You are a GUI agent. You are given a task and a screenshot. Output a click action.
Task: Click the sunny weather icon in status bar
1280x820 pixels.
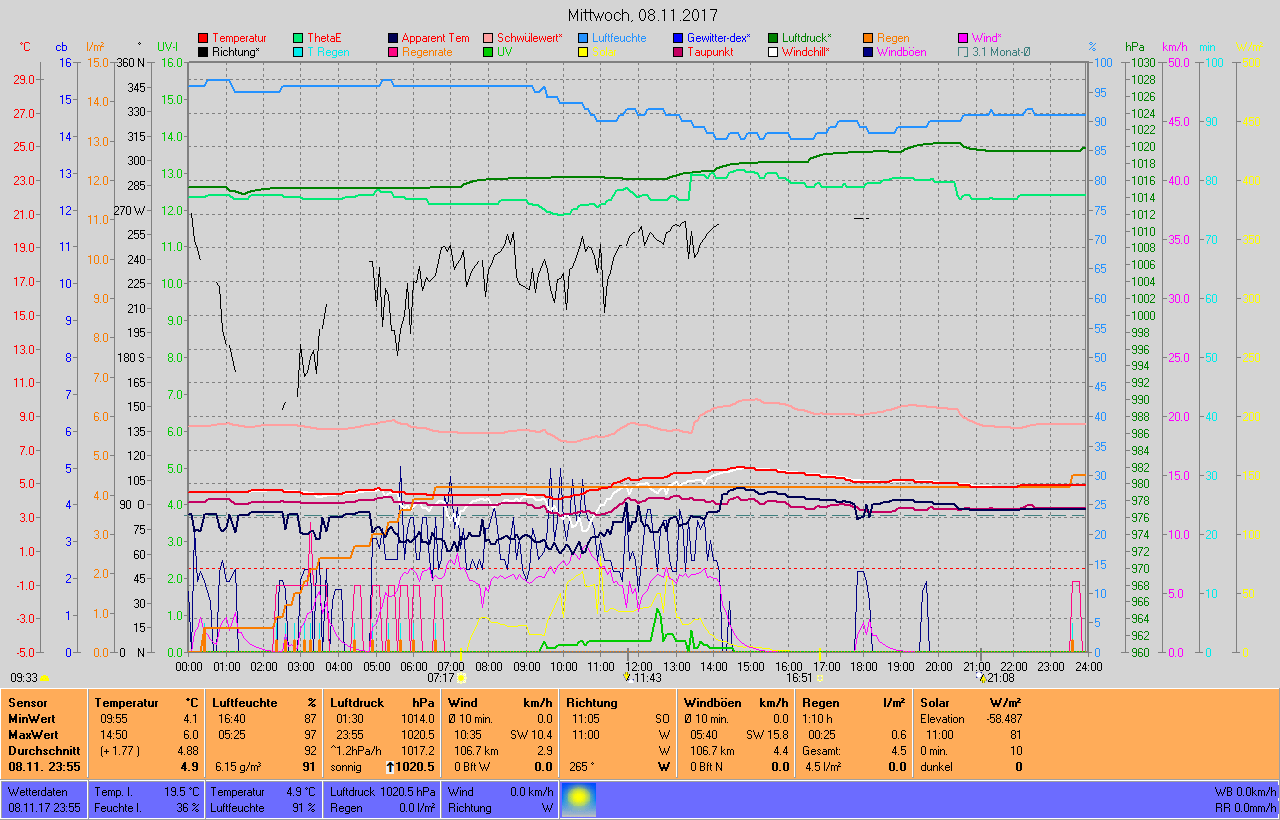[578, 798]
